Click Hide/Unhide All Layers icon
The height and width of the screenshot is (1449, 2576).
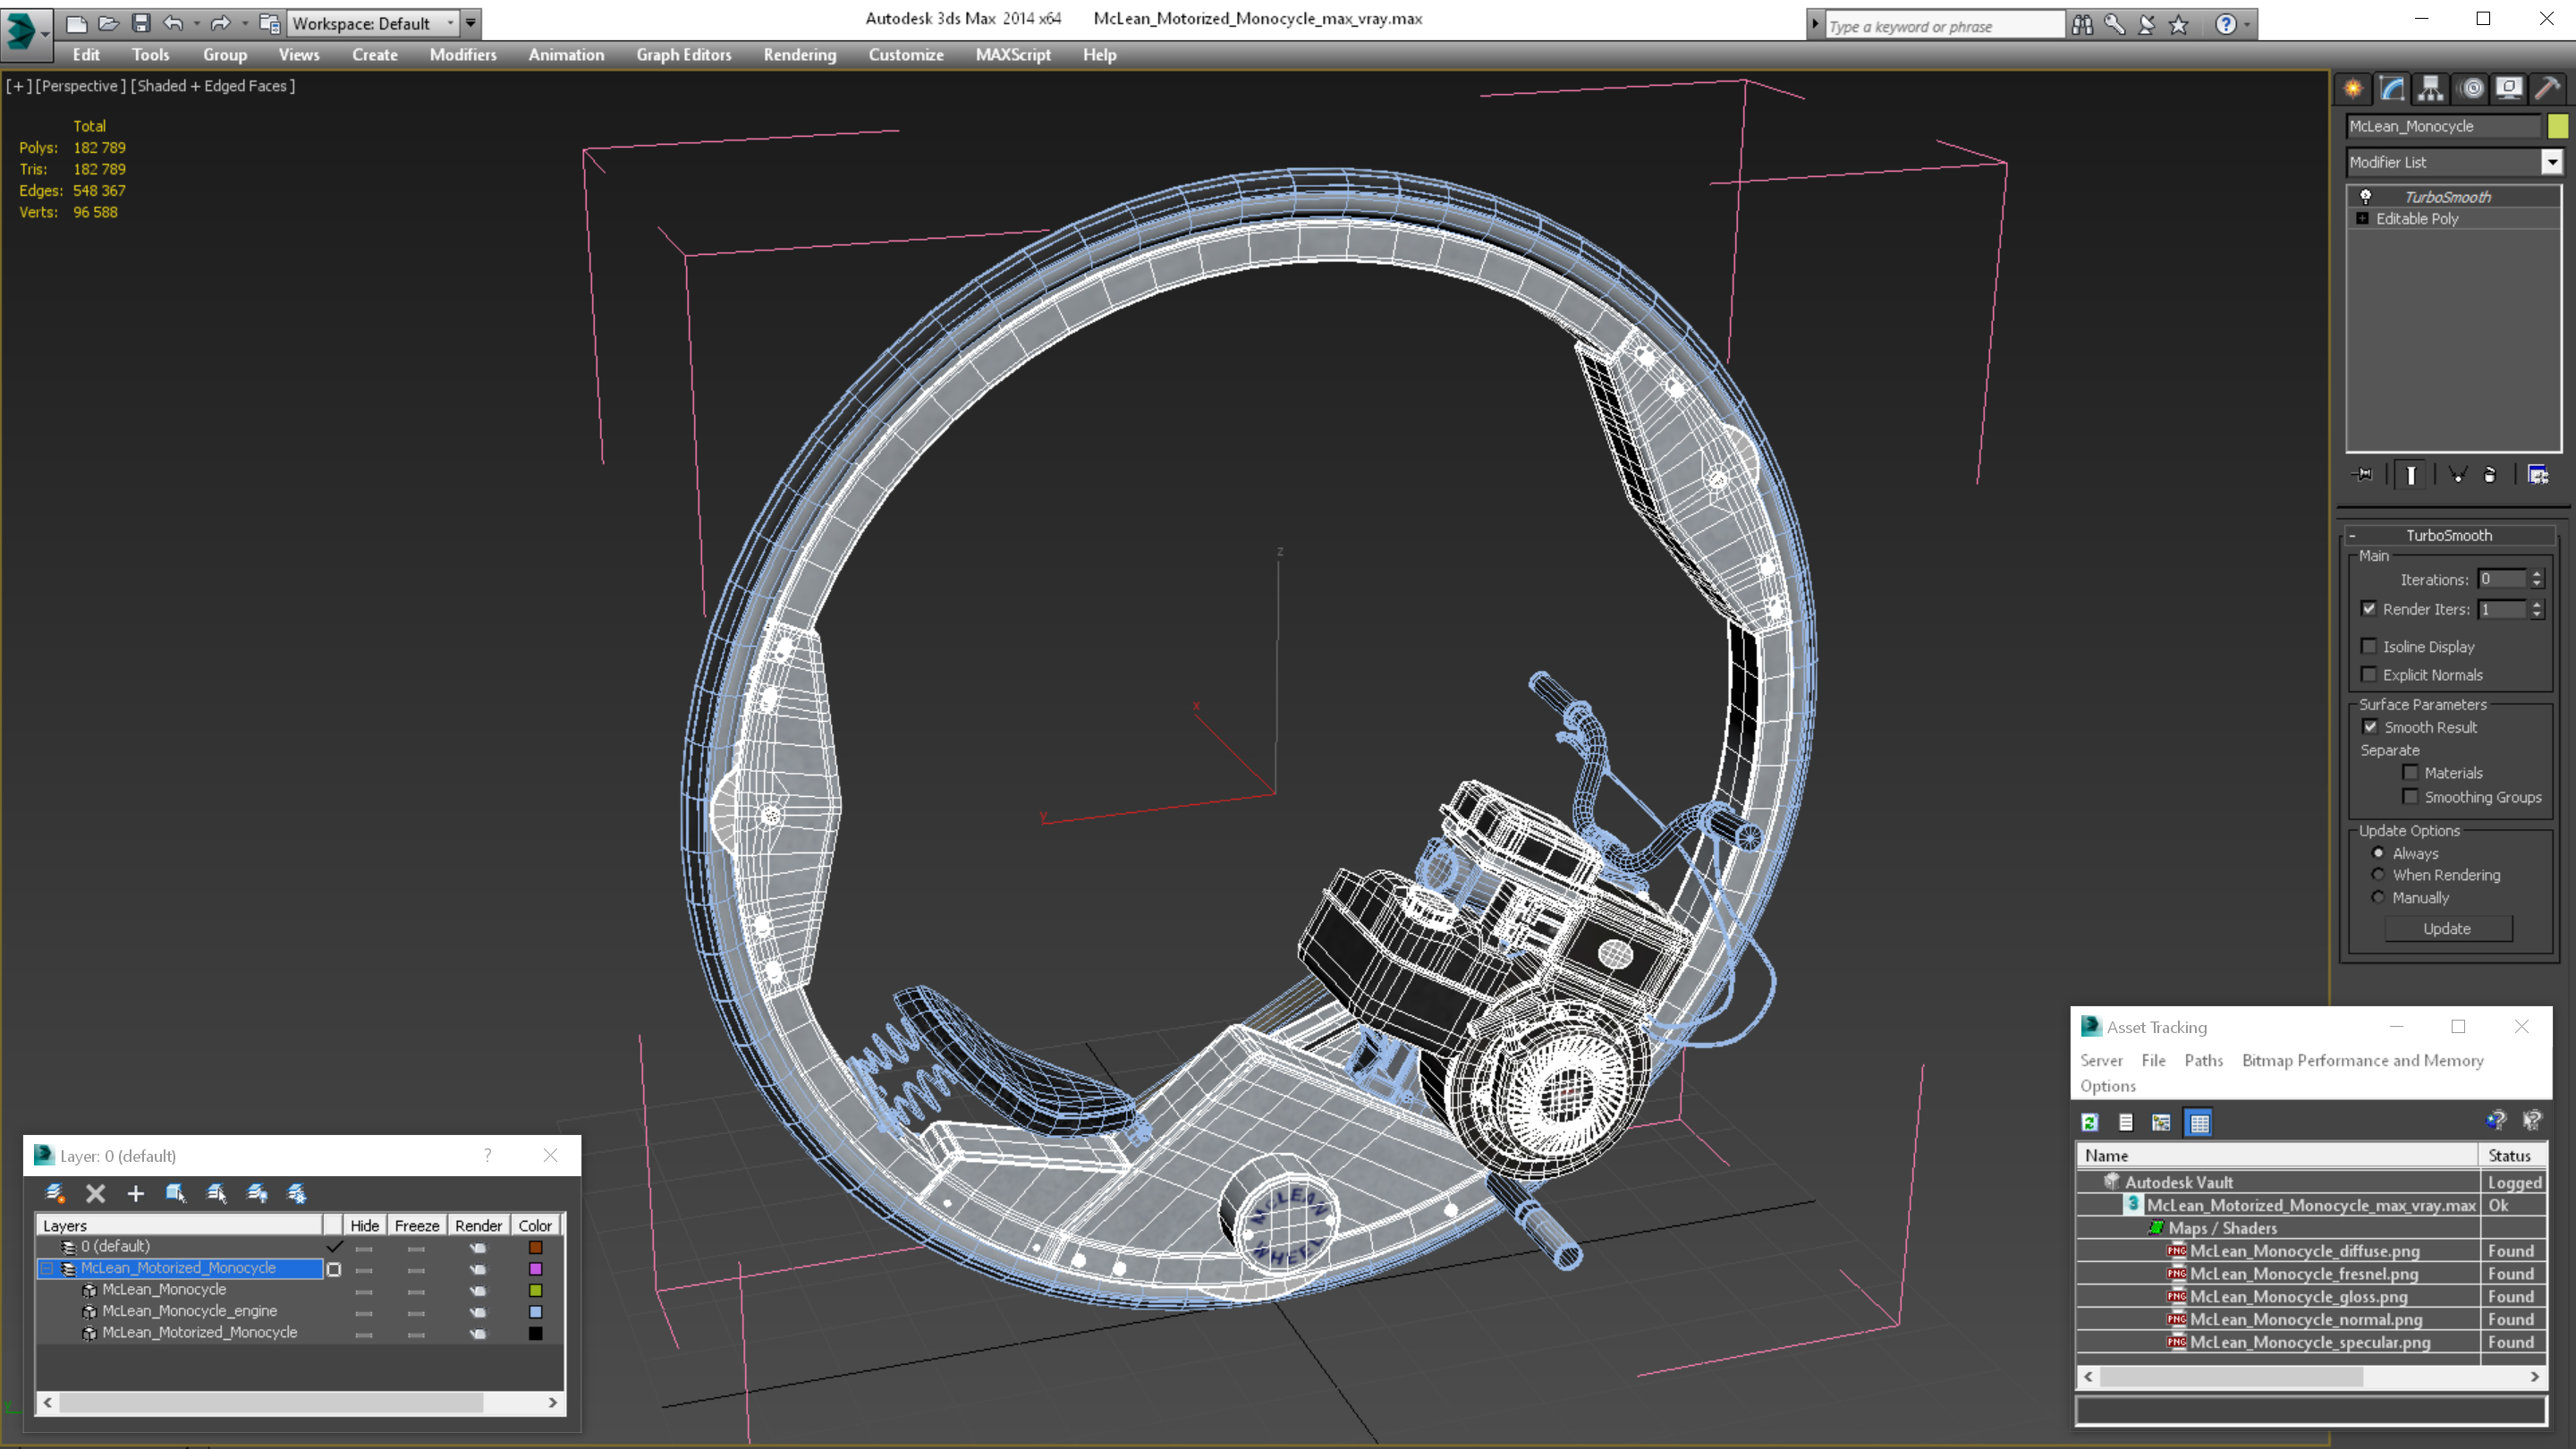(x=257, y=1193)
